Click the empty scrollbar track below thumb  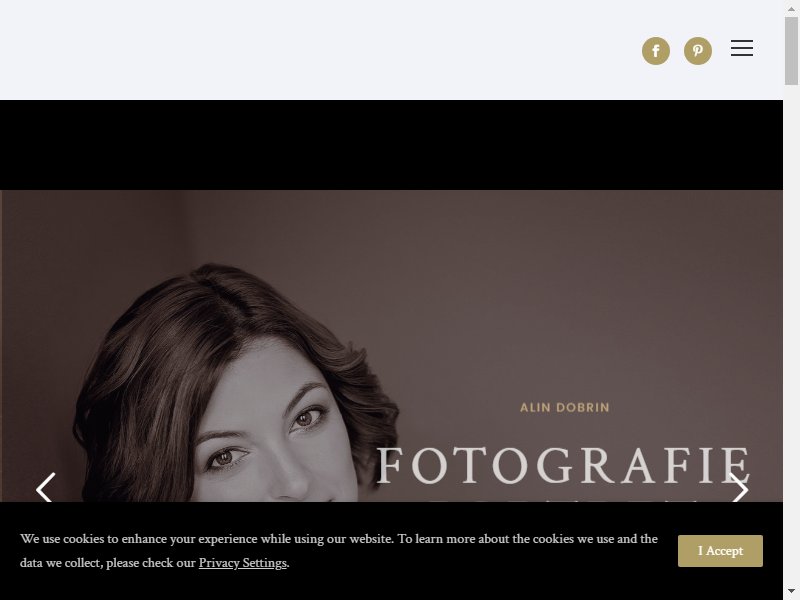(x=791, y=332)
